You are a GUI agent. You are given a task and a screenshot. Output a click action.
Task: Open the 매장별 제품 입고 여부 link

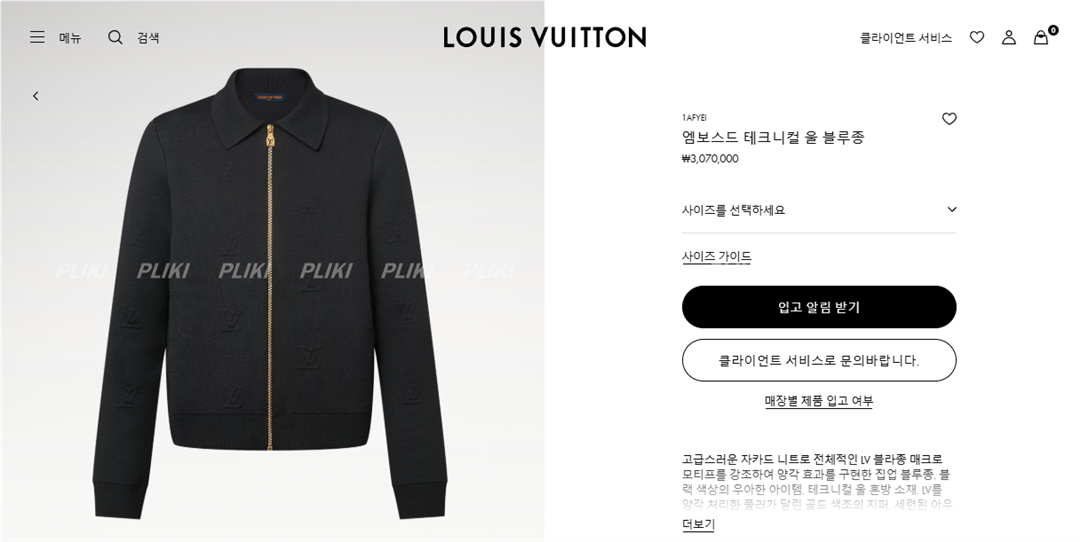coord(819,401)
